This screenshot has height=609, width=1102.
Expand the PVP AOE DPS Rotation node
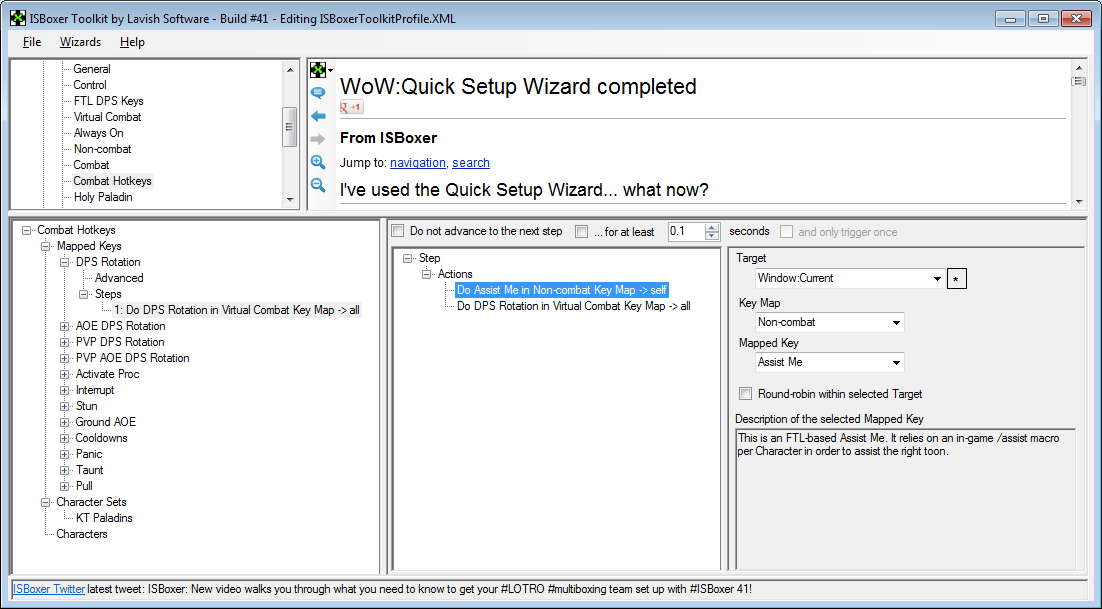click(x=65, y=358)
